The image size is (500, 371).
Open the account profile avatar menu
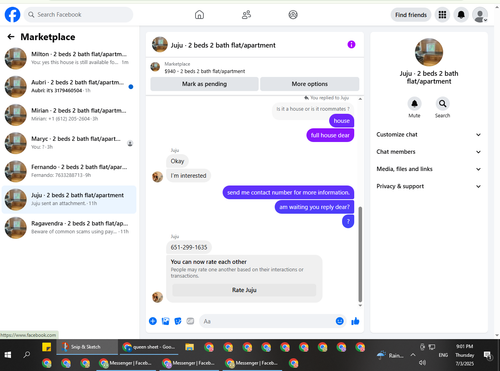click(480, 15)
